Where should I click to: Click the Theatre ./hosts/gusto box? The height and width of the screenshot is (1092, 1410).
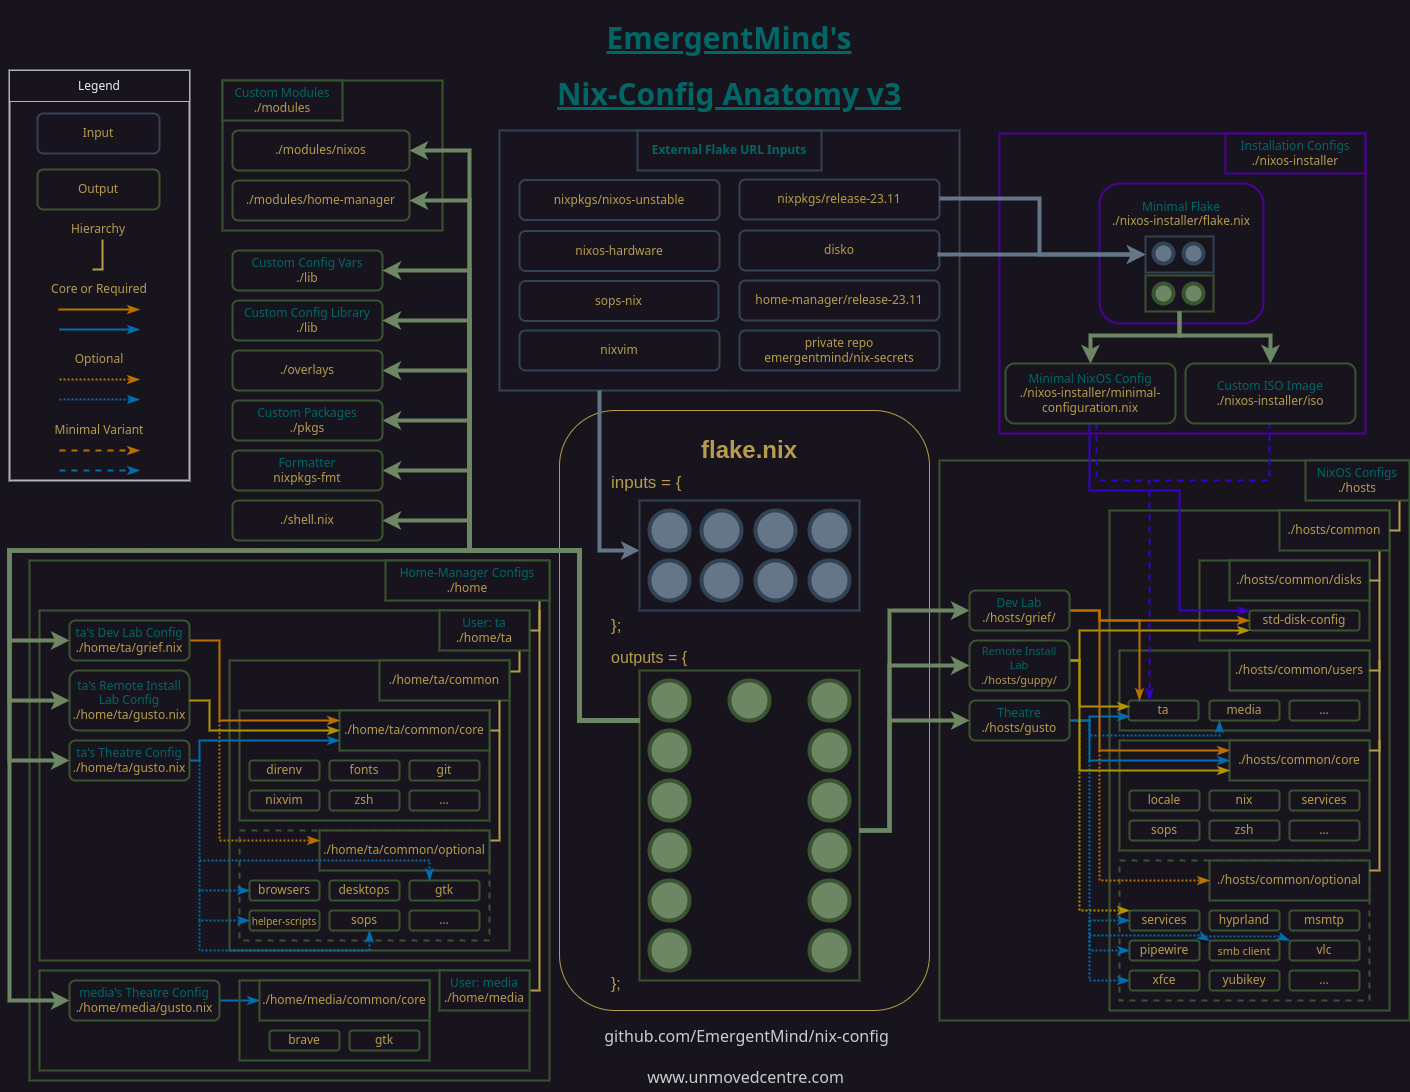(1019, 720)
